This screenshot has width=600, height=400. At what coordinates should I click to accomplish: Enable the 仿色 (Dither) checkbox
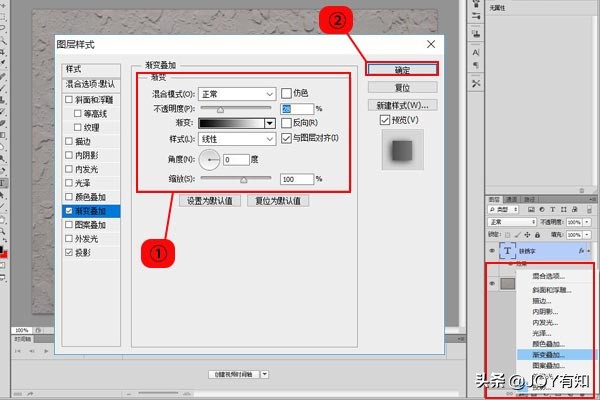tap(286, 93)
